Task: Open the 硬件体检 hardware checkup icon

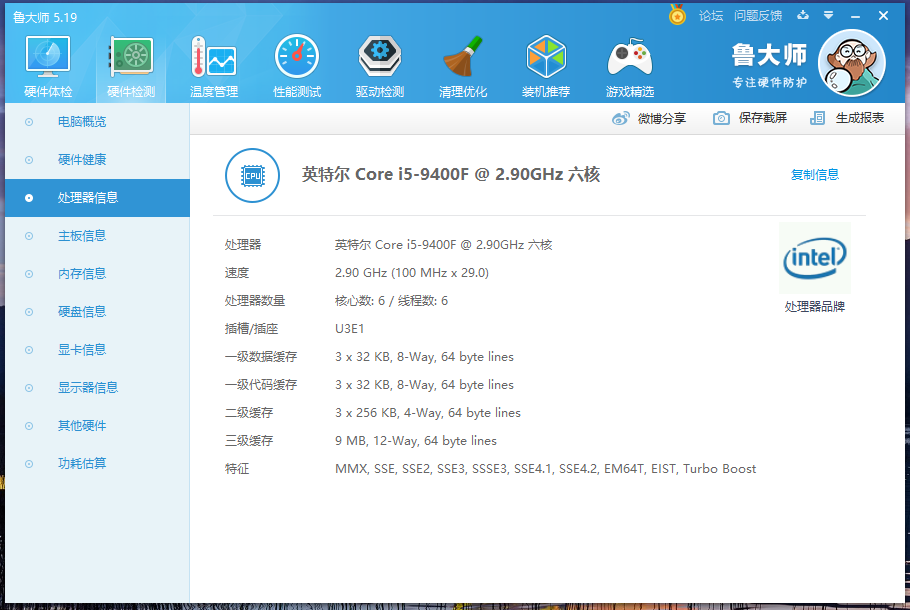Action: [x=48, y=67]
